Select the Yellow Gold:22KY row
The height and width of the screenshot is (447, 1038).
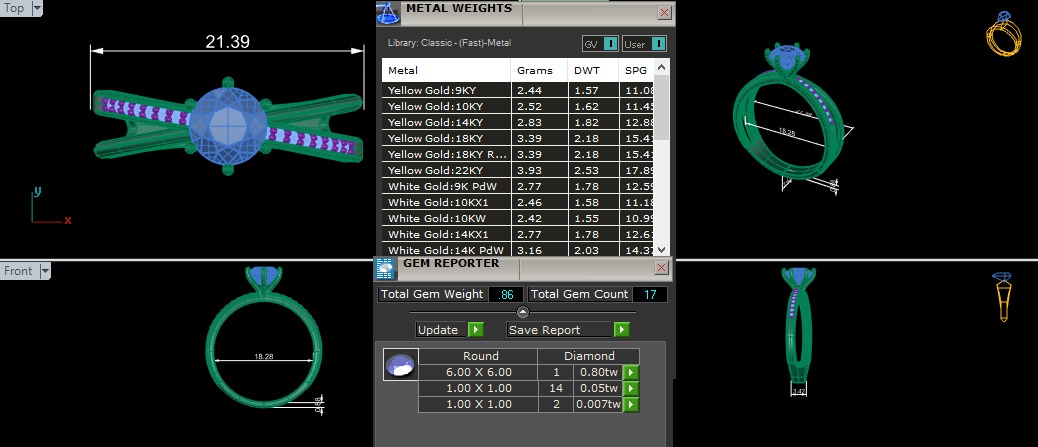(x=518, y=170)
